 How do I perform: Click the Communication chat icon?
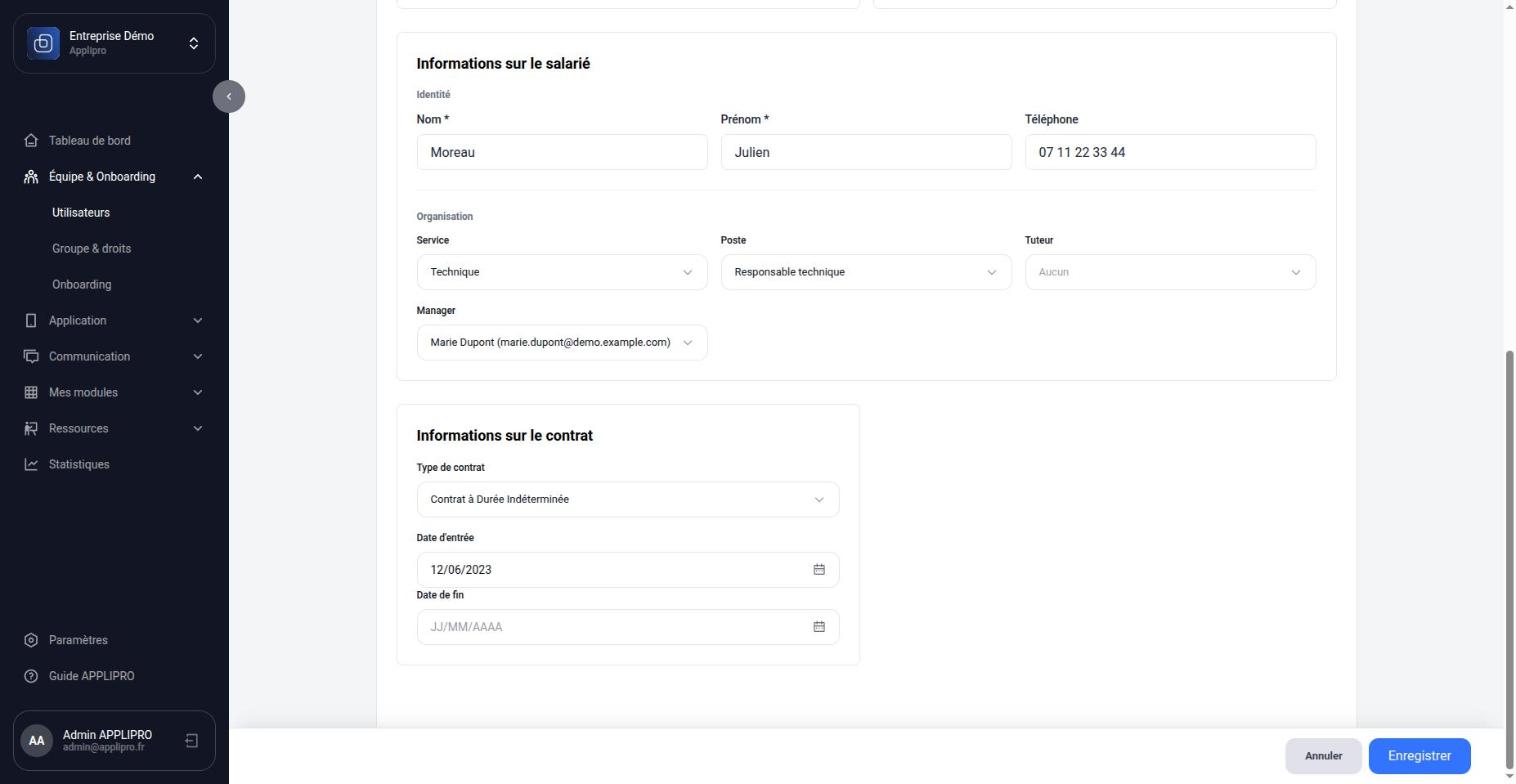pyautogui.click(x=31, y=357)
